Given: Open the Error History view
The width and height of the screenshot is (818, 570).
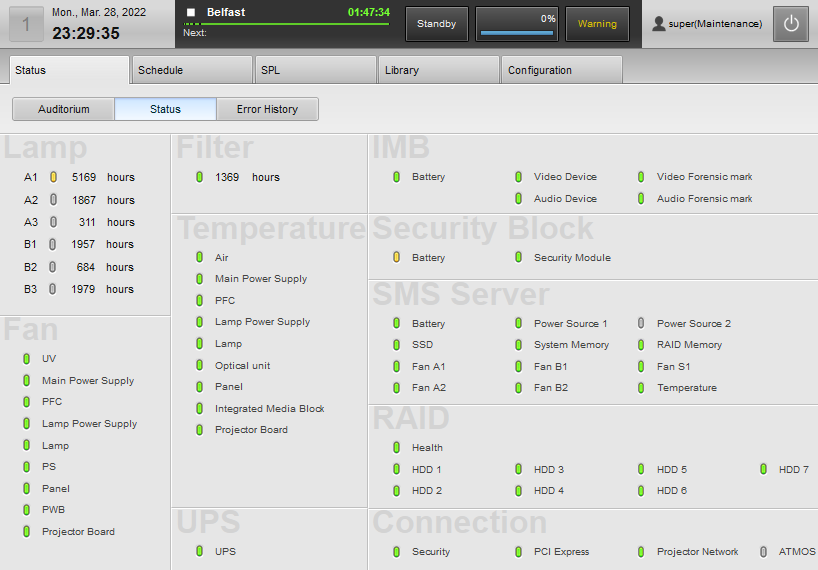Looking at the screenshot, I should pos(267,109).
